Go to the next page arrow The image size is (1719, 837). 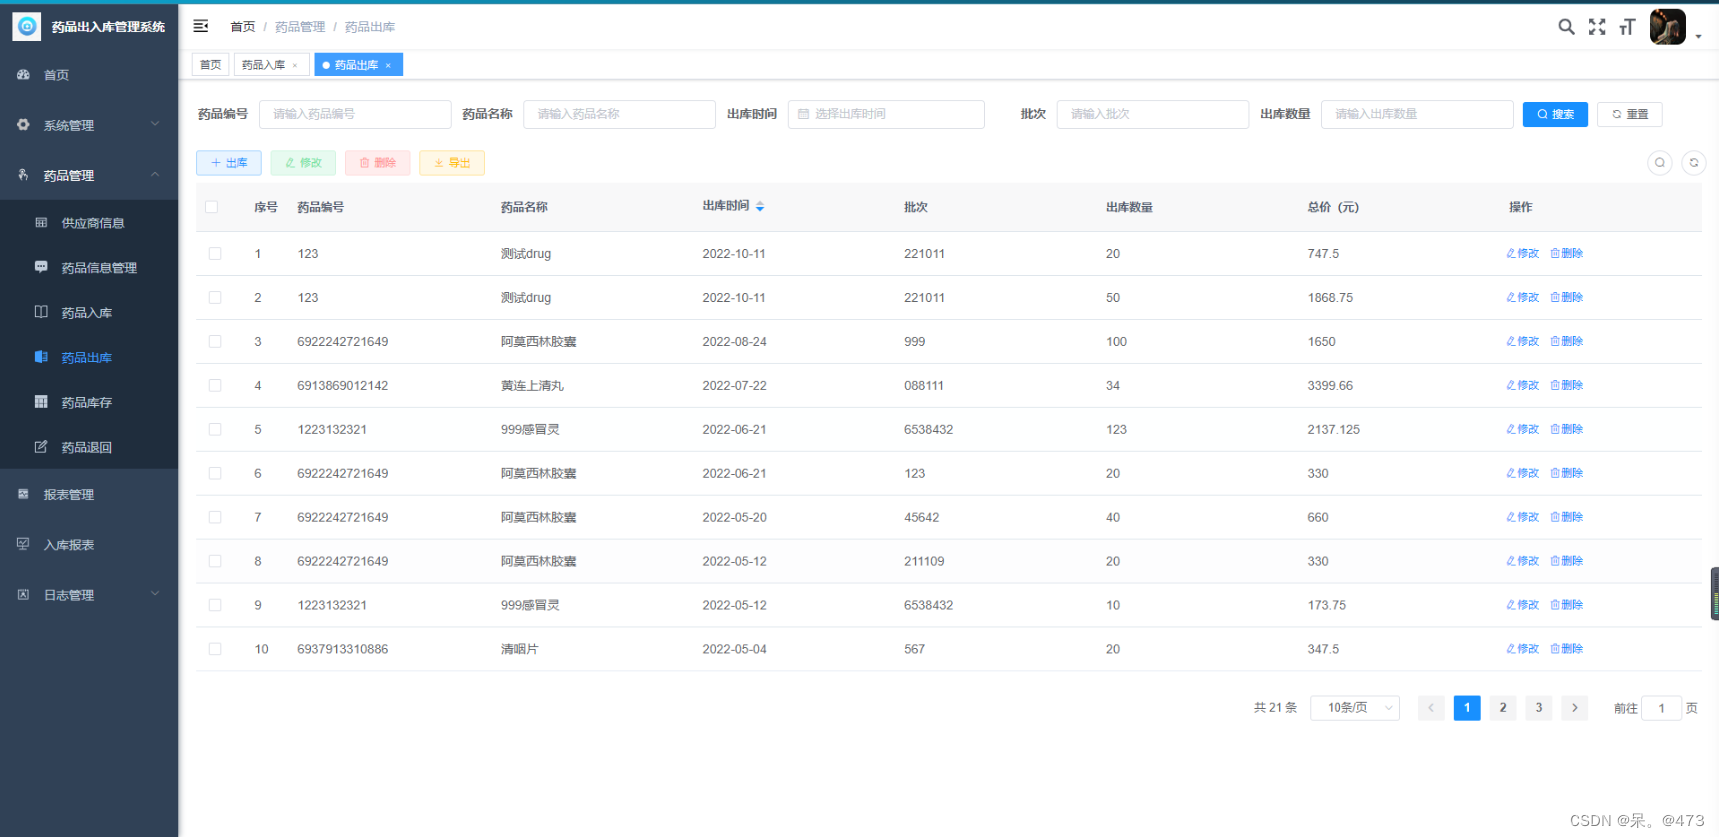[1575, 708]
